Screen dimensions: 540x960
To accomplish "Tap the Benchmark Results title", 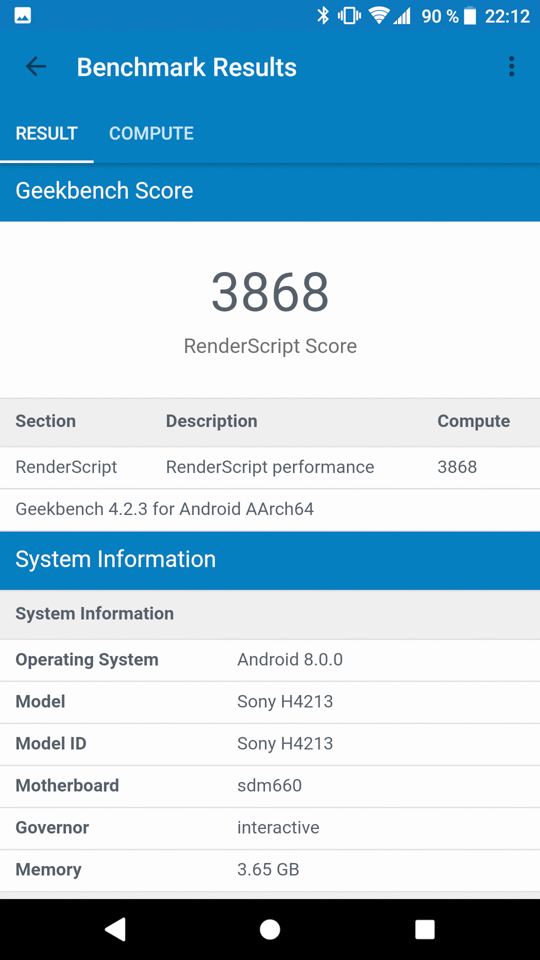I will coord(187,67).
